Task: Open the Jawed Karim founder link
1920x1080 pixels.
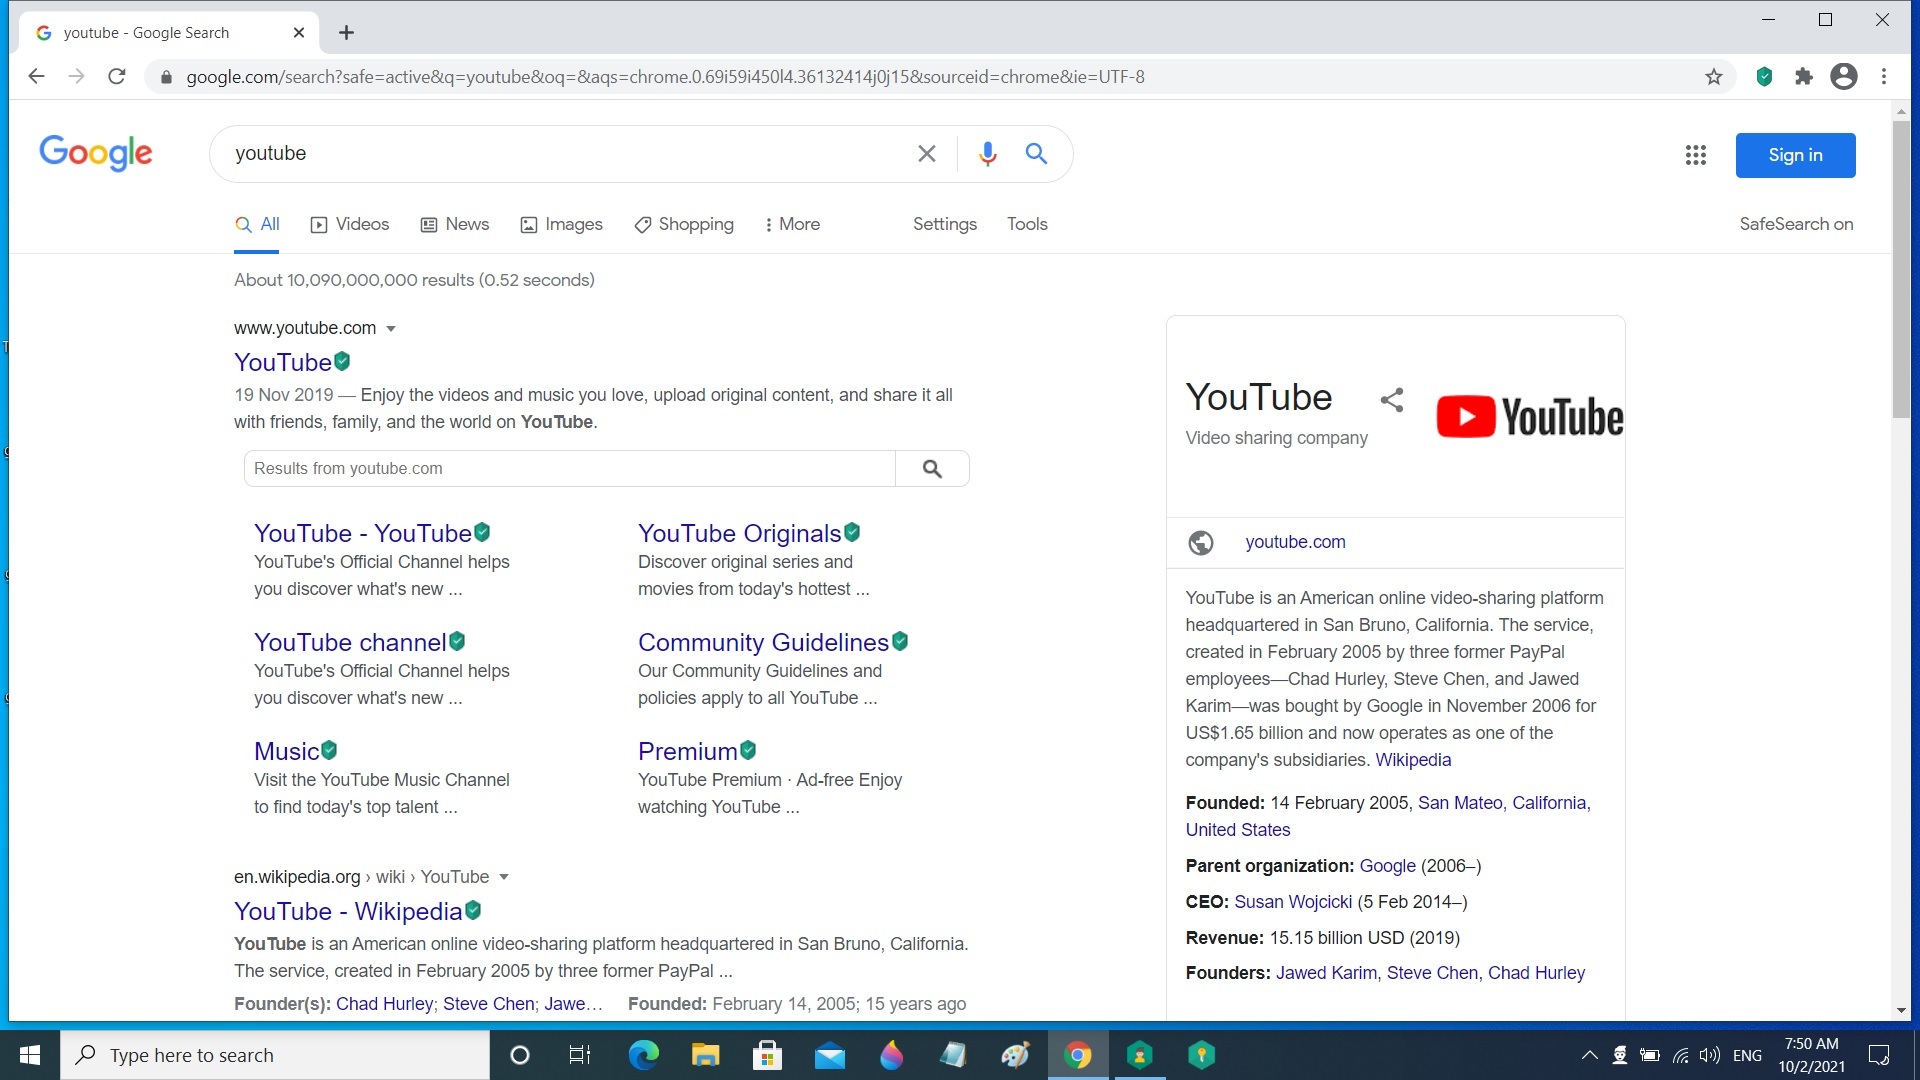Action: click(1326, 973)
